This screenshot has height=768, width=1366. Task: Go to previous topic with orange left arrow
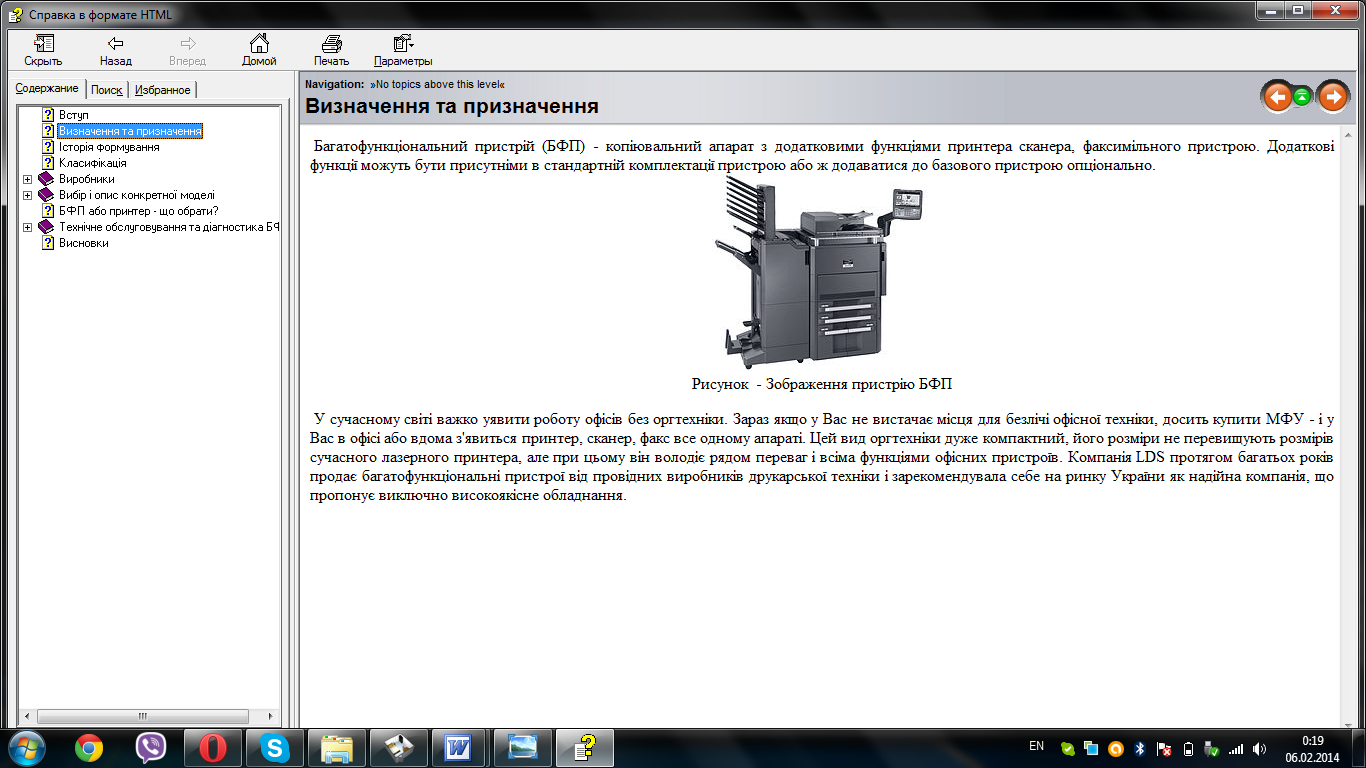1276,97
